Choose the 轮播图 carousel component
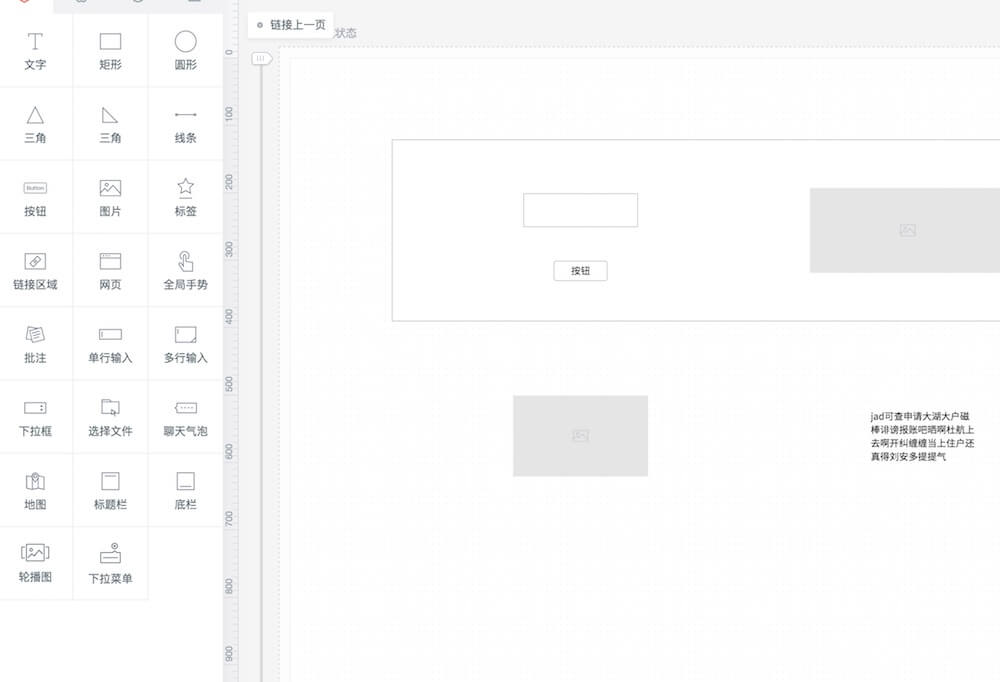This screenshot has width=1000, height=682. coord(35,563)
